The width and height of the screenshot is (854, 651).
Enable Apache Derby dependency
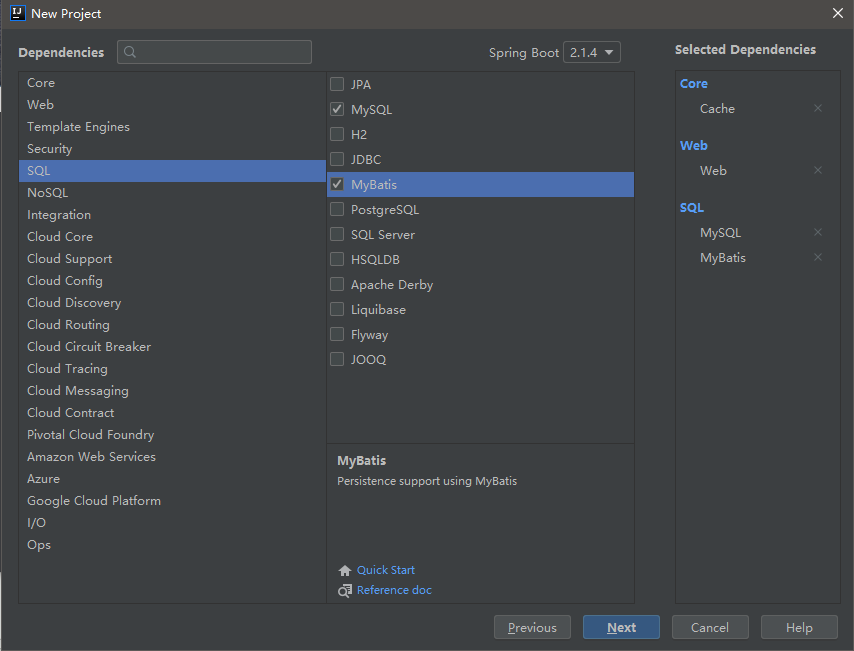pos(337,284)
